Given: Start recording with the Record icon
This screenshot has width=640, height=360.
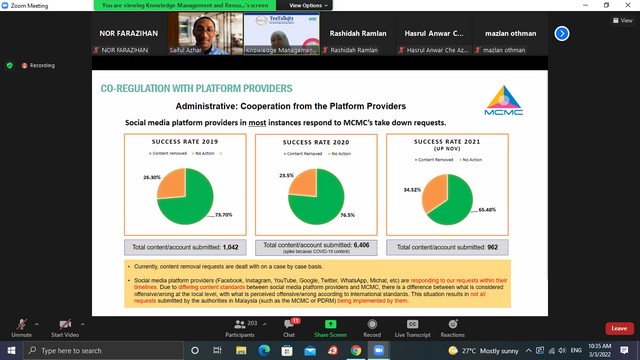Looking at the screenshot, I should [372, 324].
